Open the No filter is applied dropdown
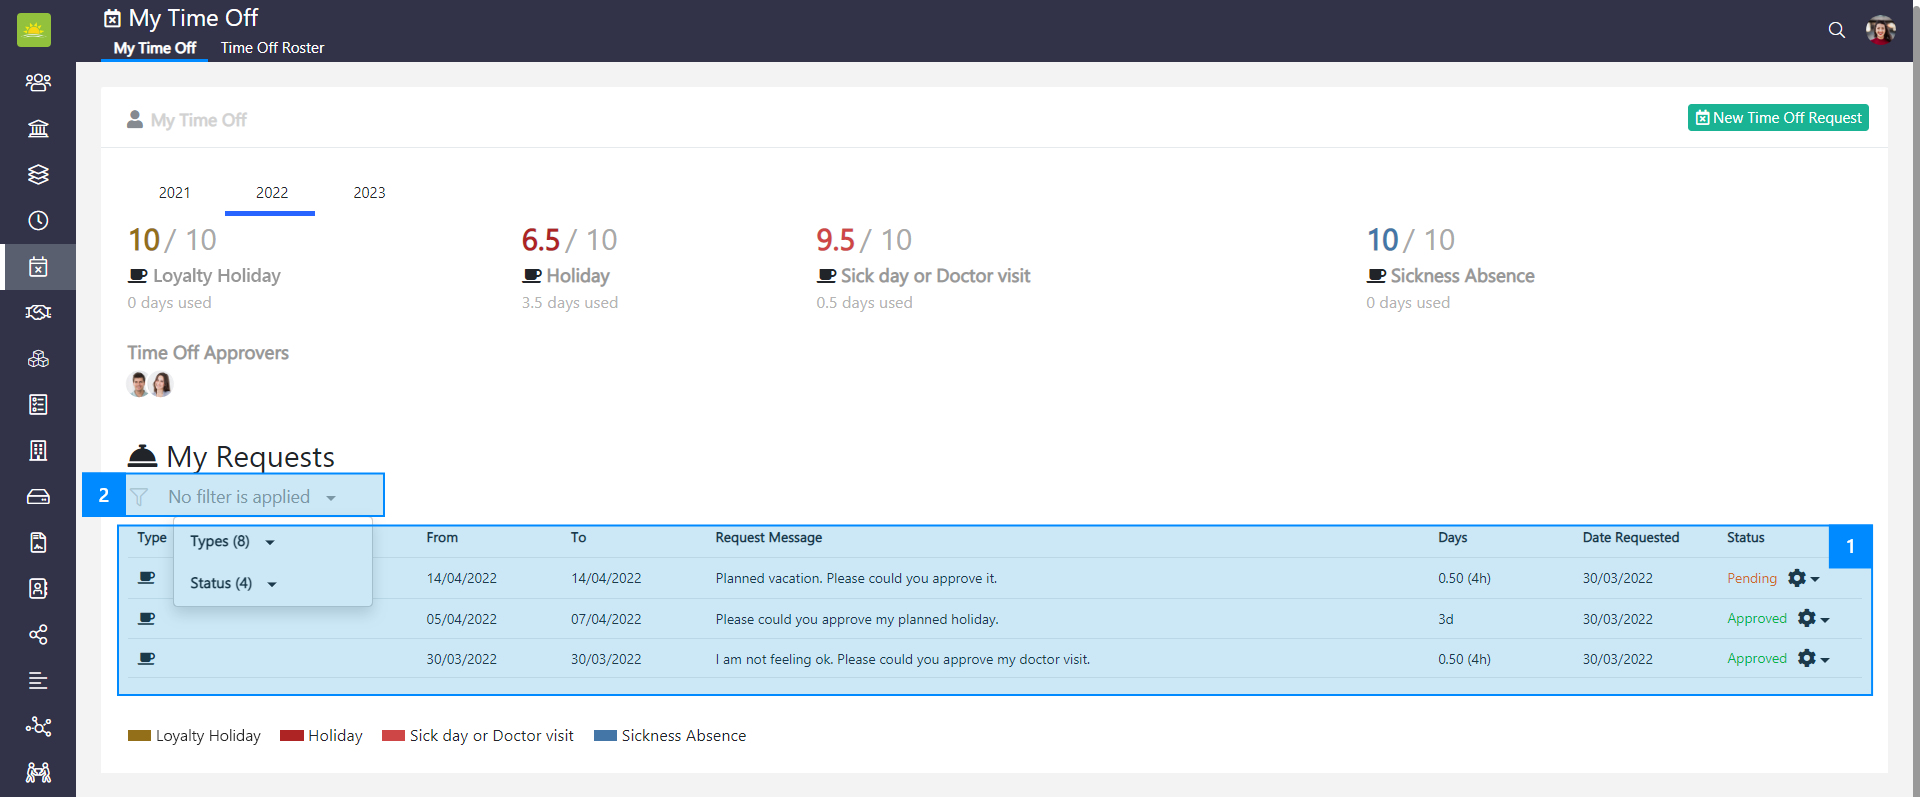This screenshot has width=1920, height=797. pyautogui.click(x=251, y=497)
